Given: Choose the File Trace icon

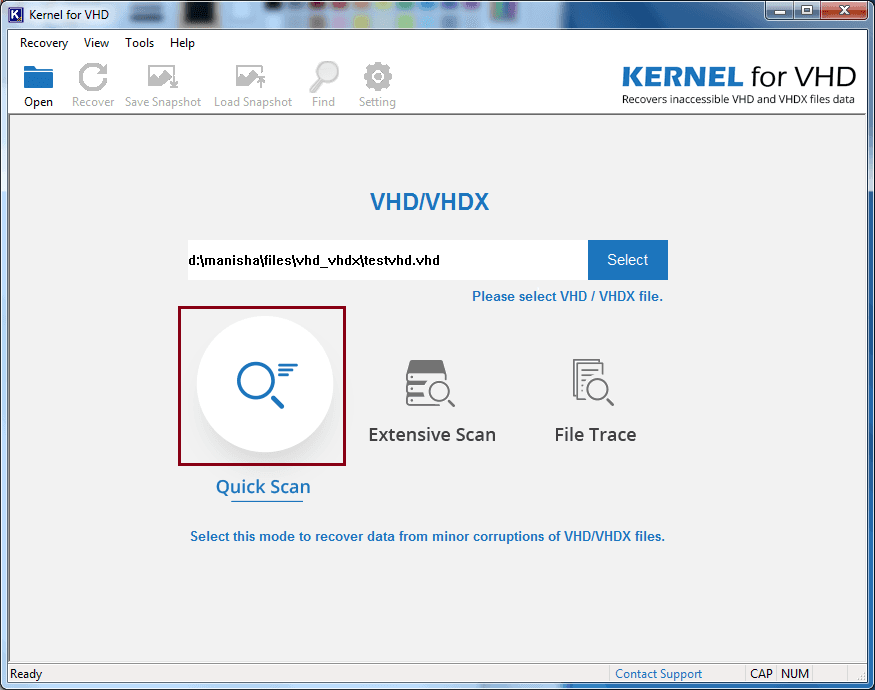Looking at the screenshot, I should tap(593, 382).
